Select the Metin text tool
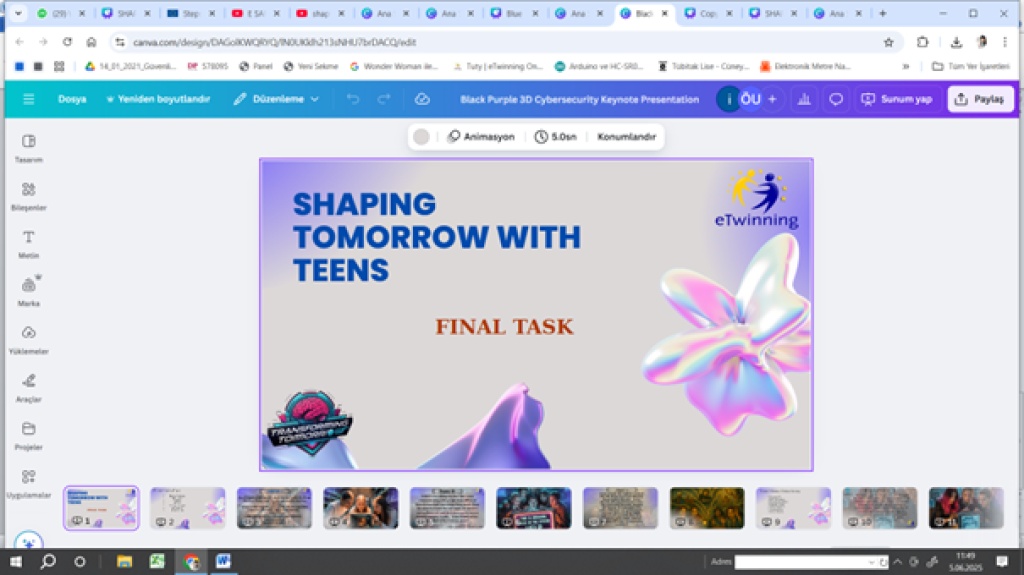The width and height of the screenshot is (1024, 575). (28, 242)
